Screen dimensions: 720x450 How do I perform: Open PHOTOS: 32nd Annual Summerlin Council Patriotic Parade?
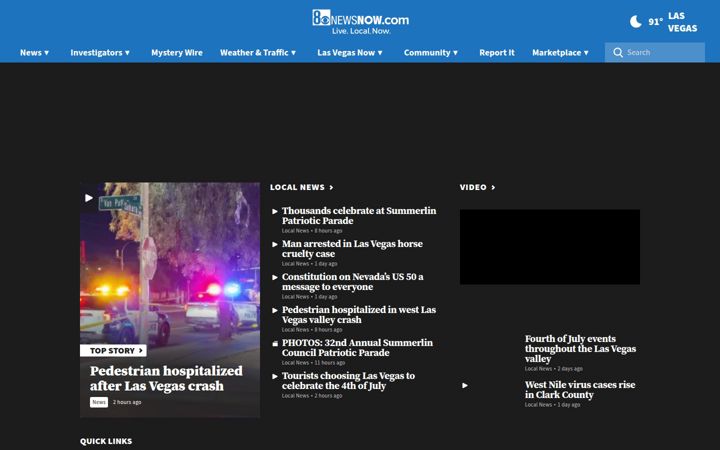tap(357, 348)
